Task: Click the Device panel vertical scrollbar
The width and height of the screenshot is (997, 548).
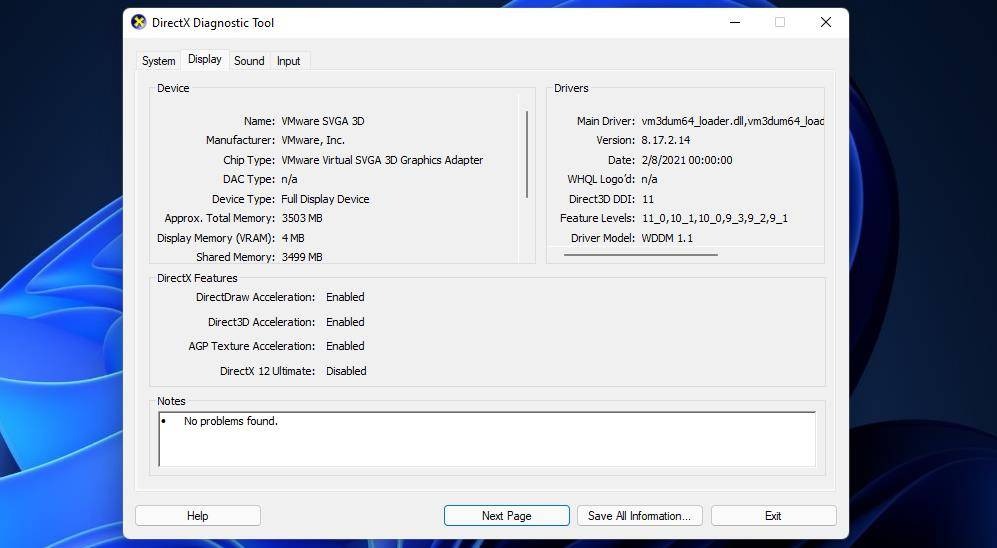Action: click(x=527, y=154)
